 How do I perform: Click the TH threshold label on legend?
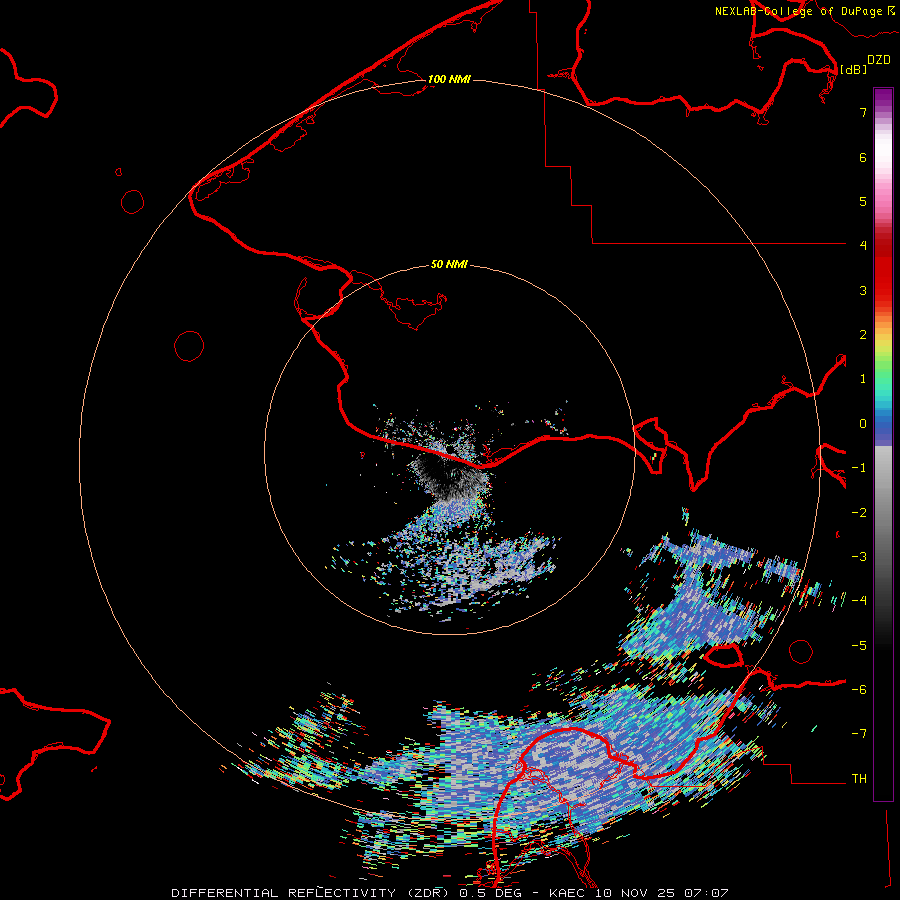[x=859, y=779]
